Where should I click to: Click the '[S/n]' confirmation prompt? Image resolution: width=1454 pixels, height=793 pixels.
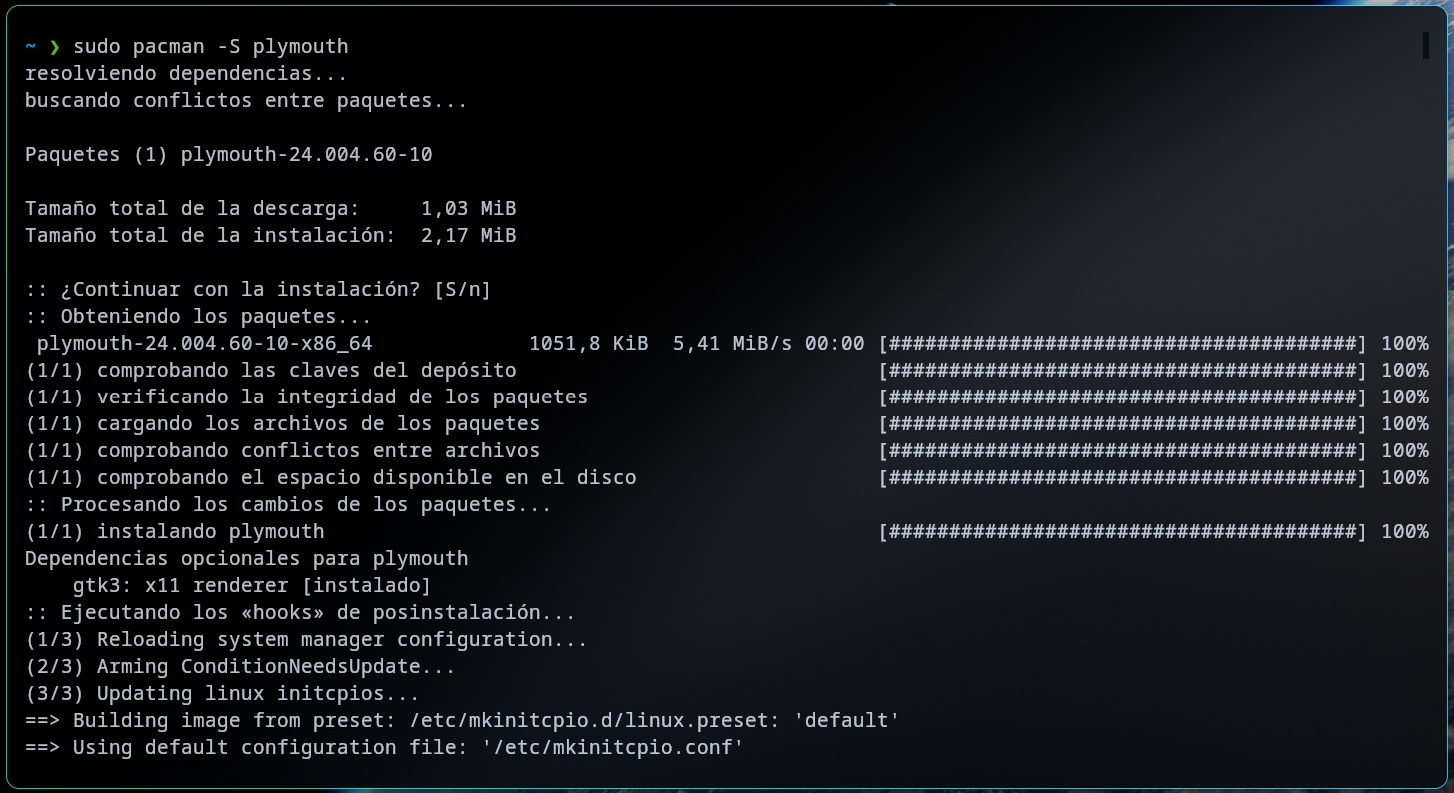pos(462,289)
